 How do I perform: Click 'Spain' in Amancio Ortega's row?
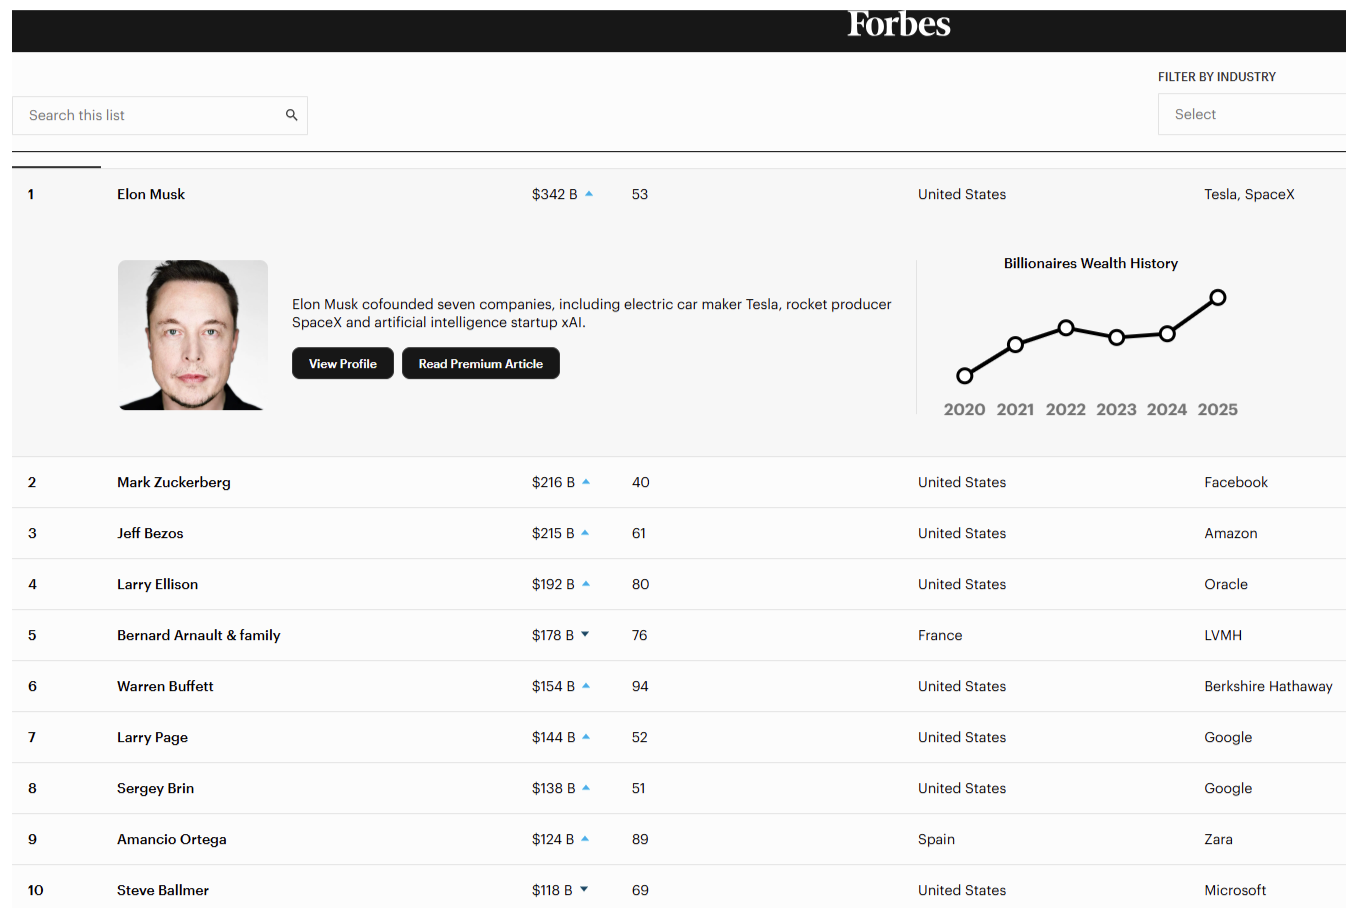pos(936,839)
